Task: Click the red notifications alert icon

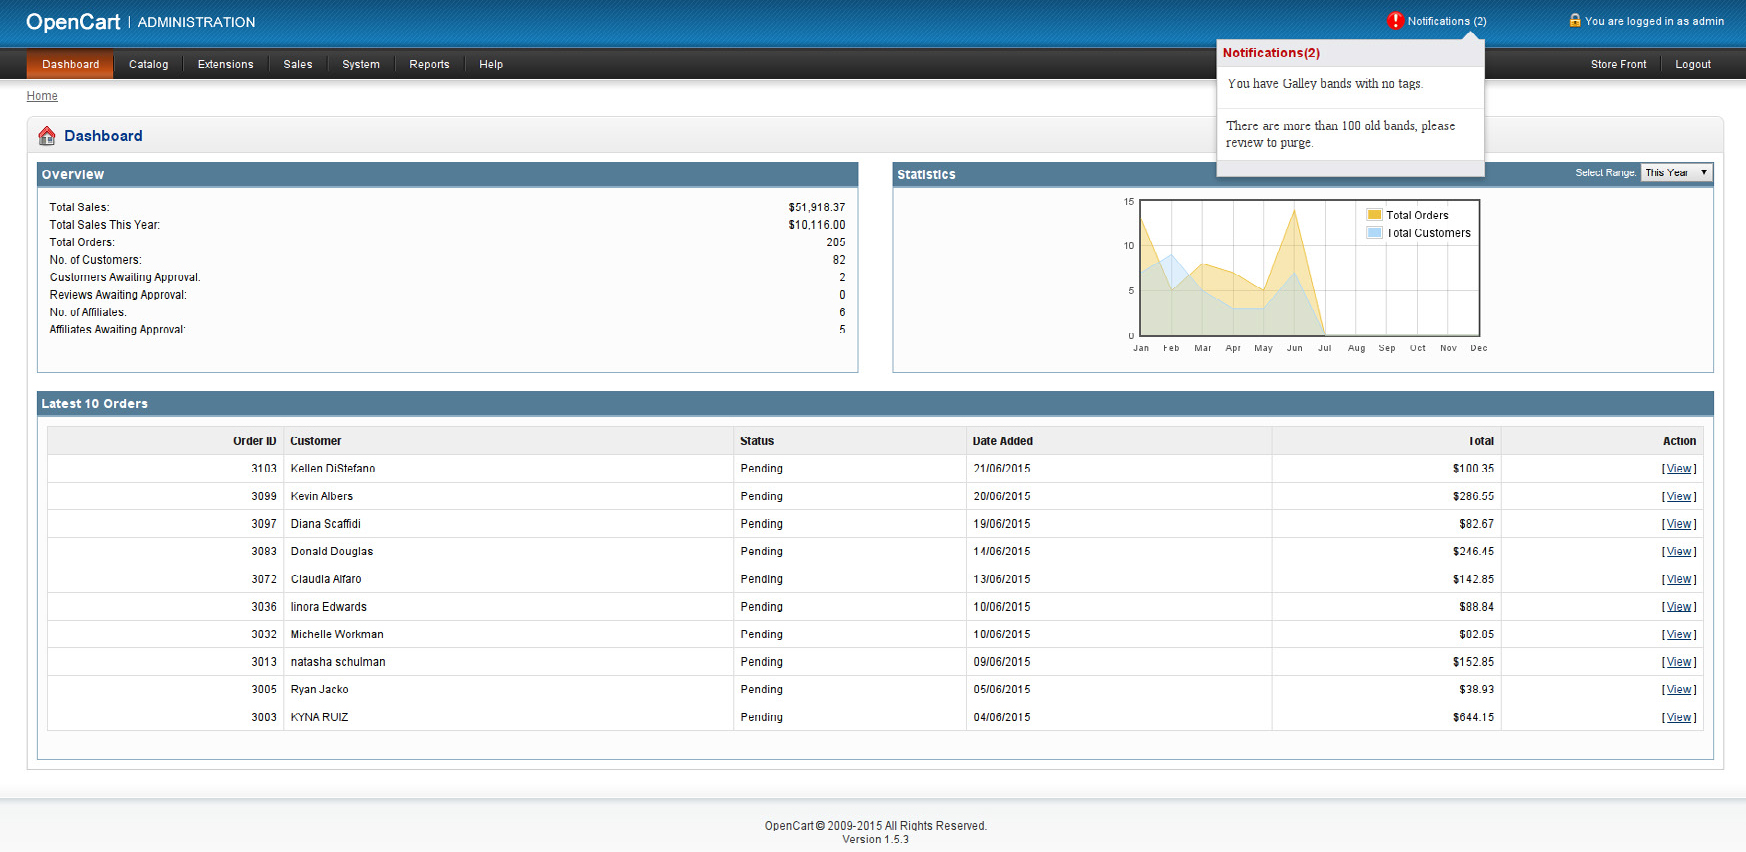Action: click(1395, 20)
